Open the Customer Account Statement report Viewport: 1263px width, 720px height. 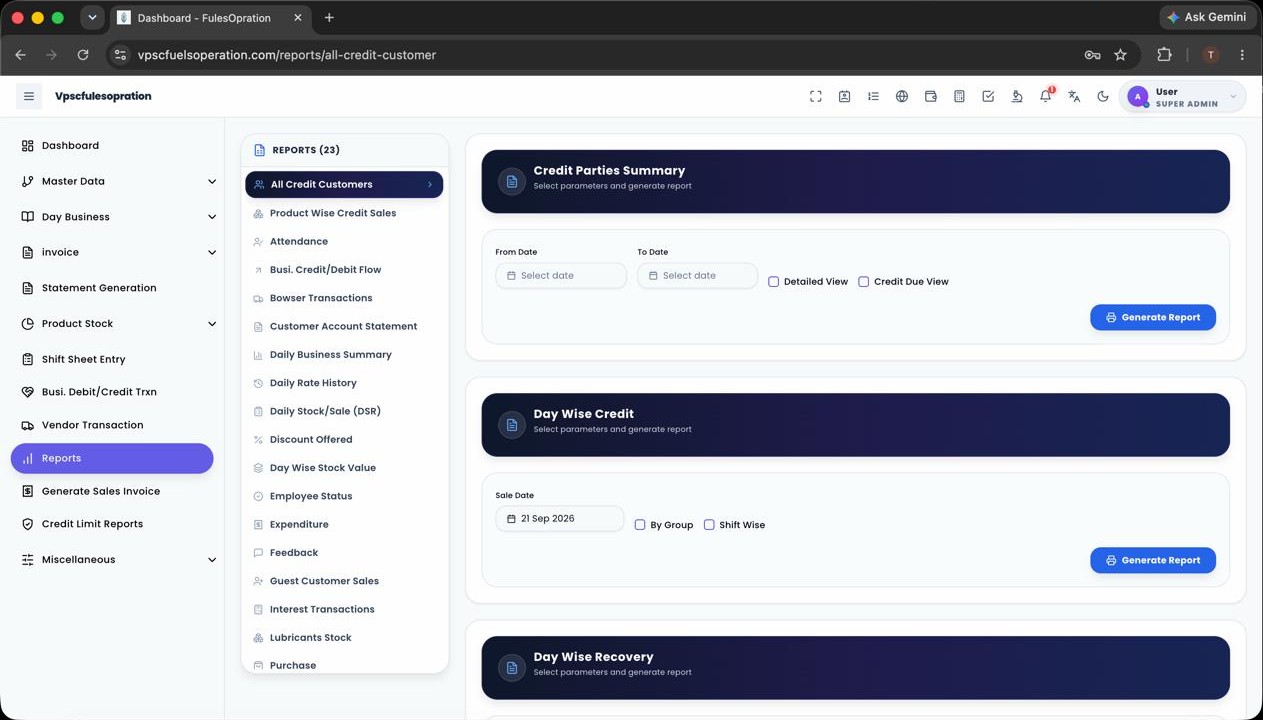click(x=343, y=326)
